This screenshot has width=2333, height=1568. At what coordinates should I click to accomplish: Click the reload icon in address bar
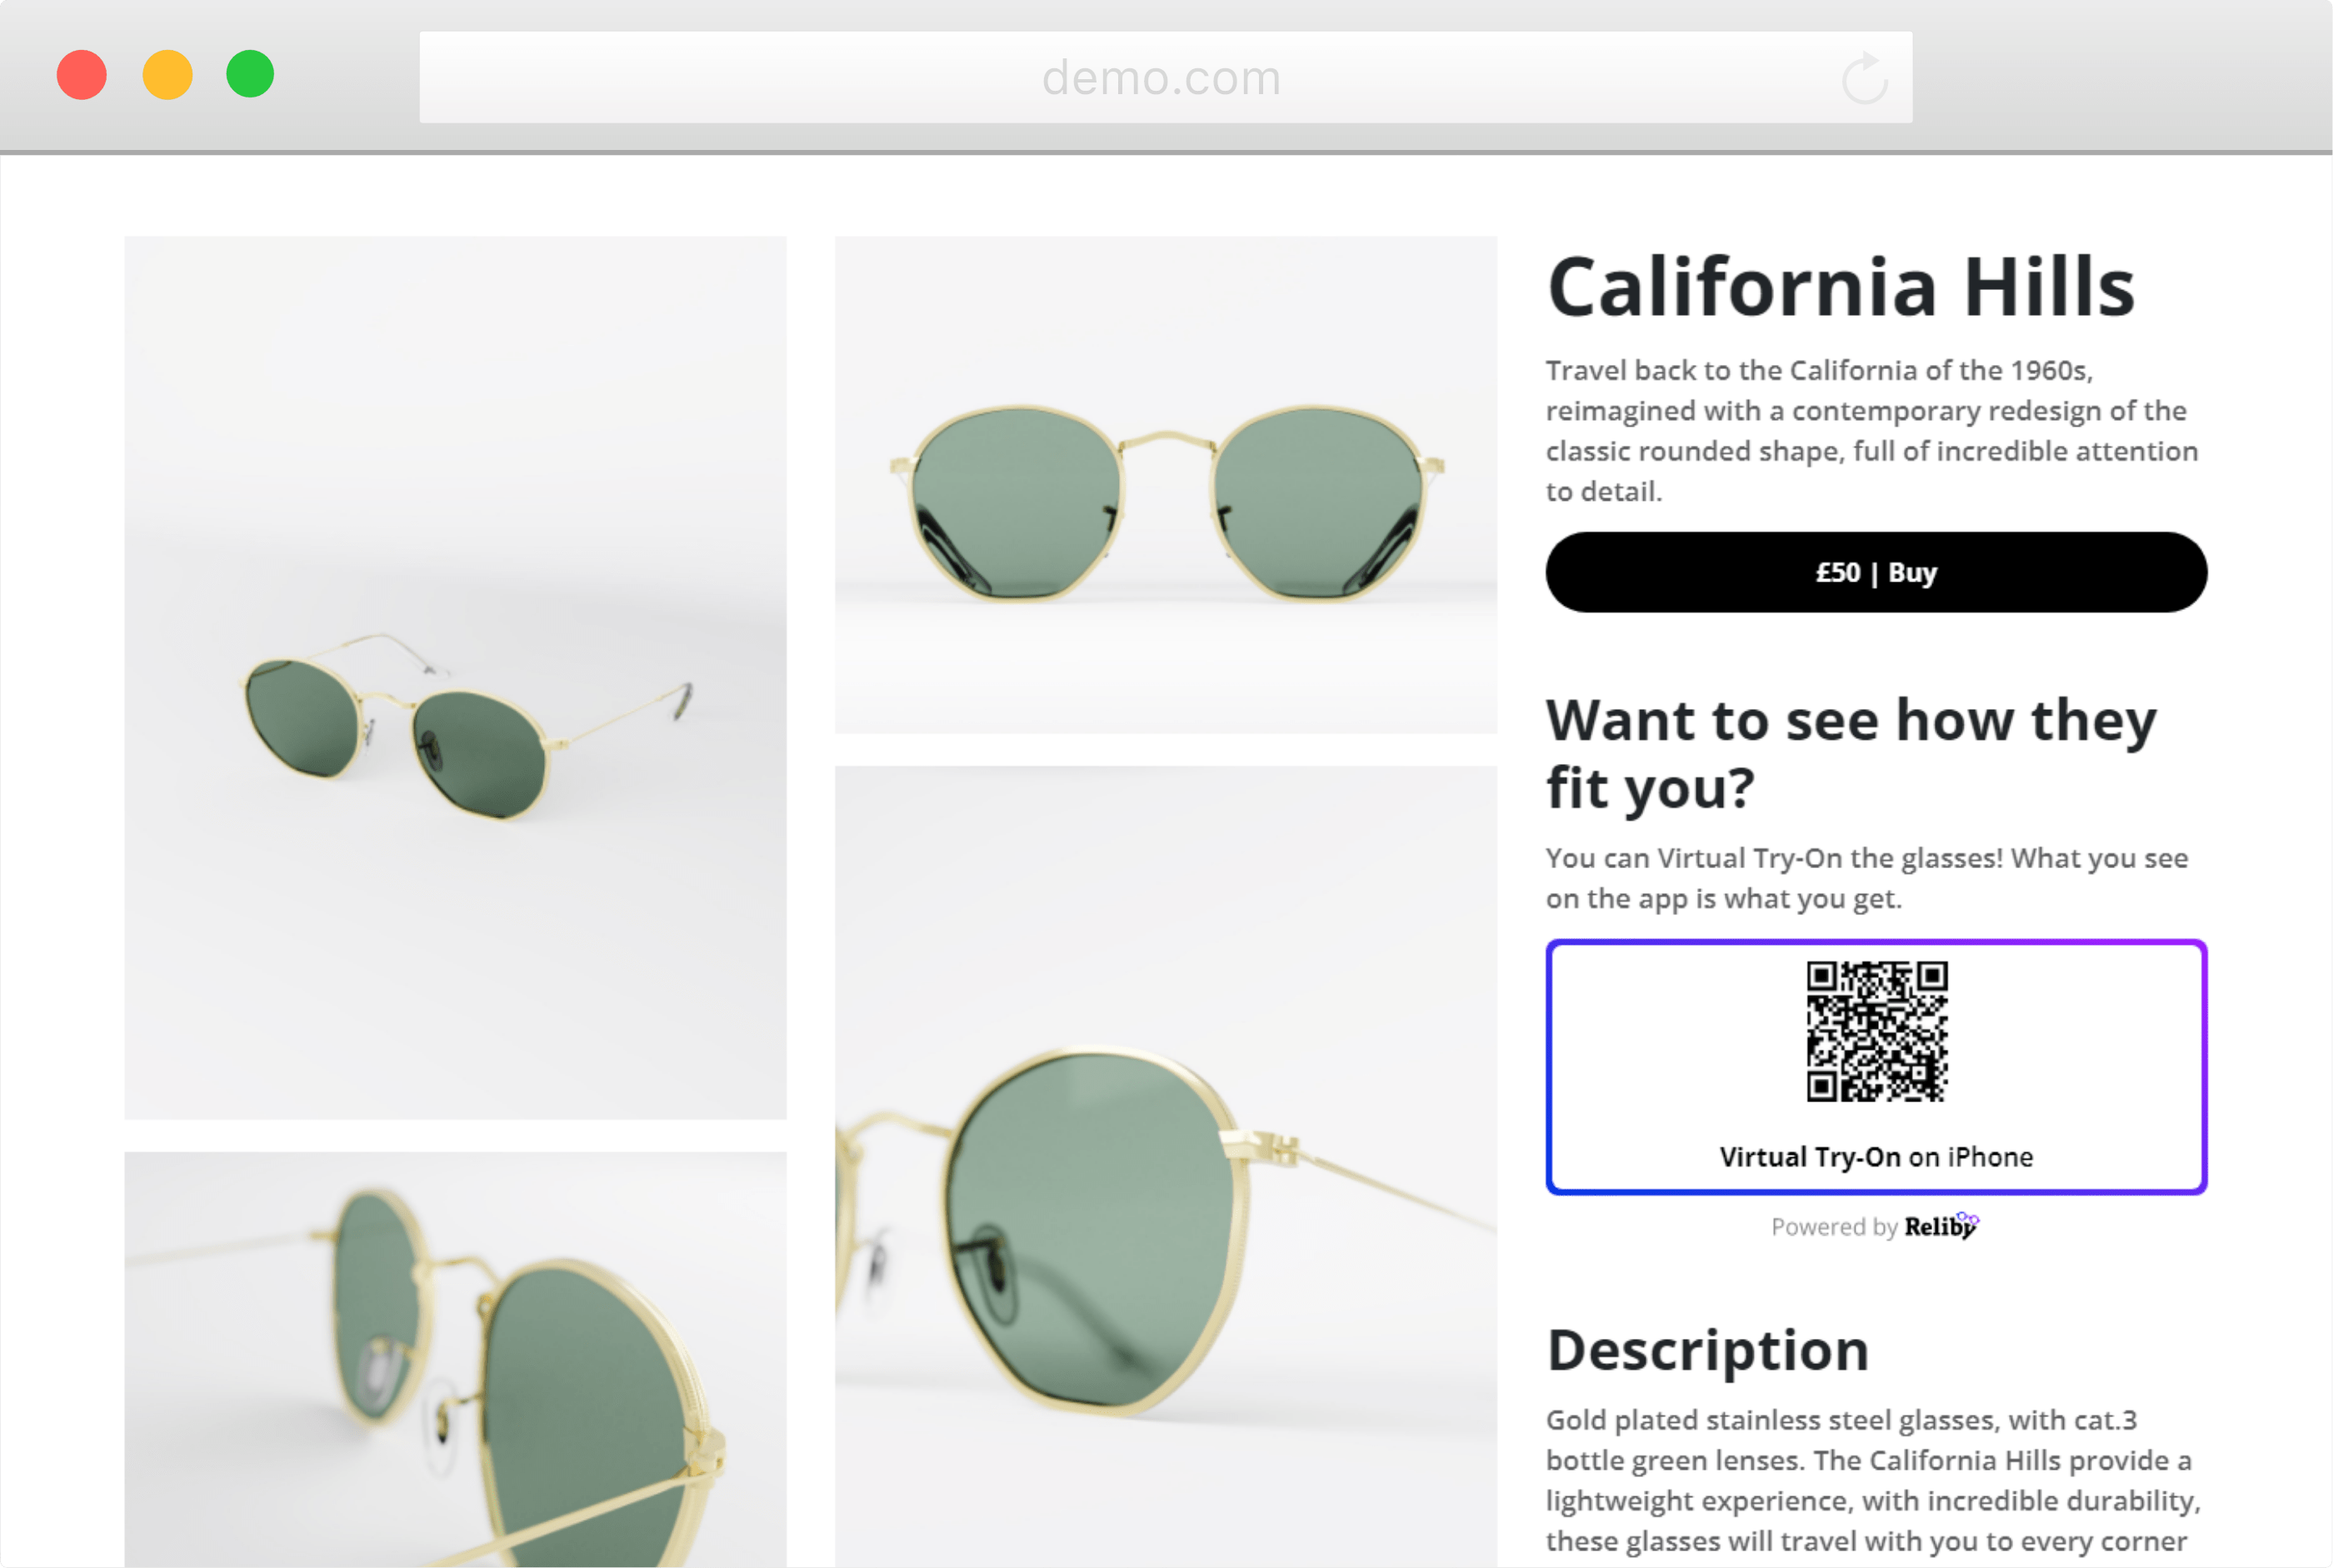[x=1864, y=79]
